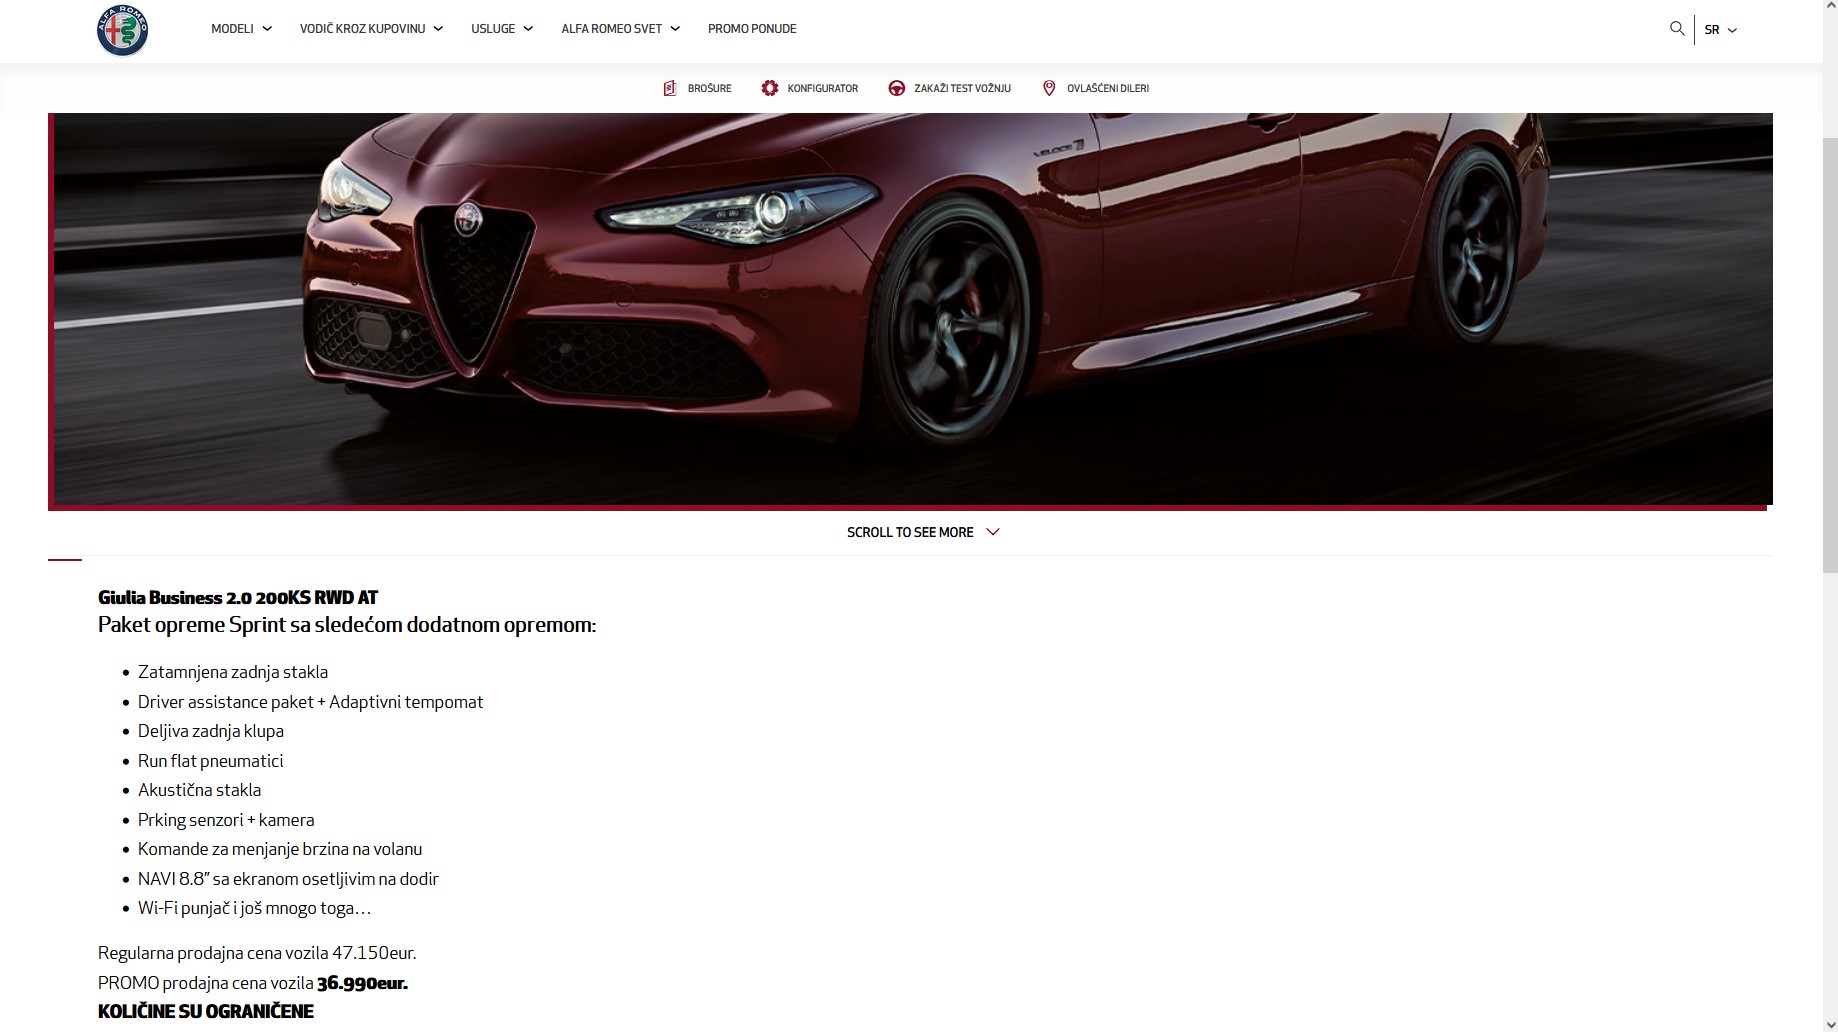This screenshot has width=1838, height=1032.
Task: Click Scroll to see more
Action: click(910, 532)
